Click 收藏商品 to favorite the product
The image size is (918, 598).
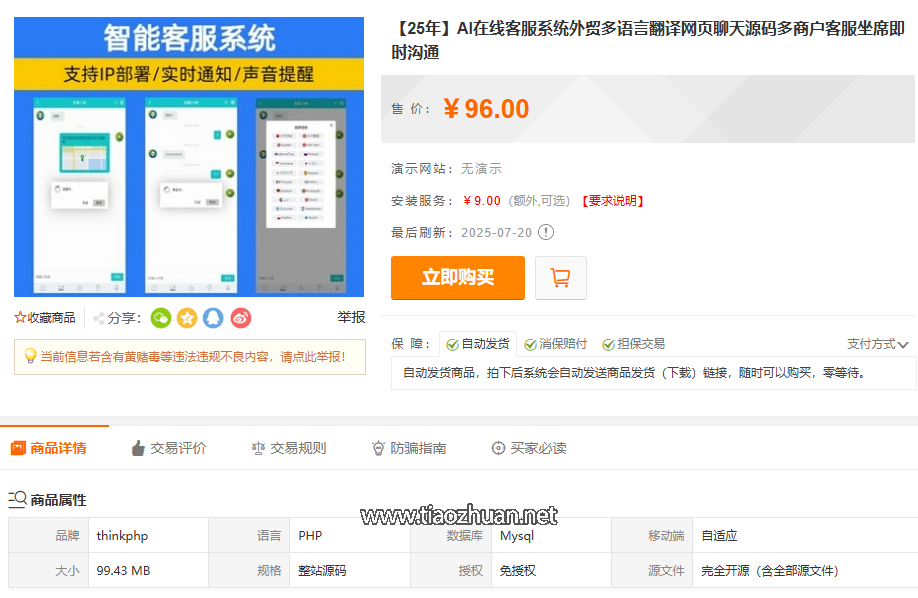[45, 317]
